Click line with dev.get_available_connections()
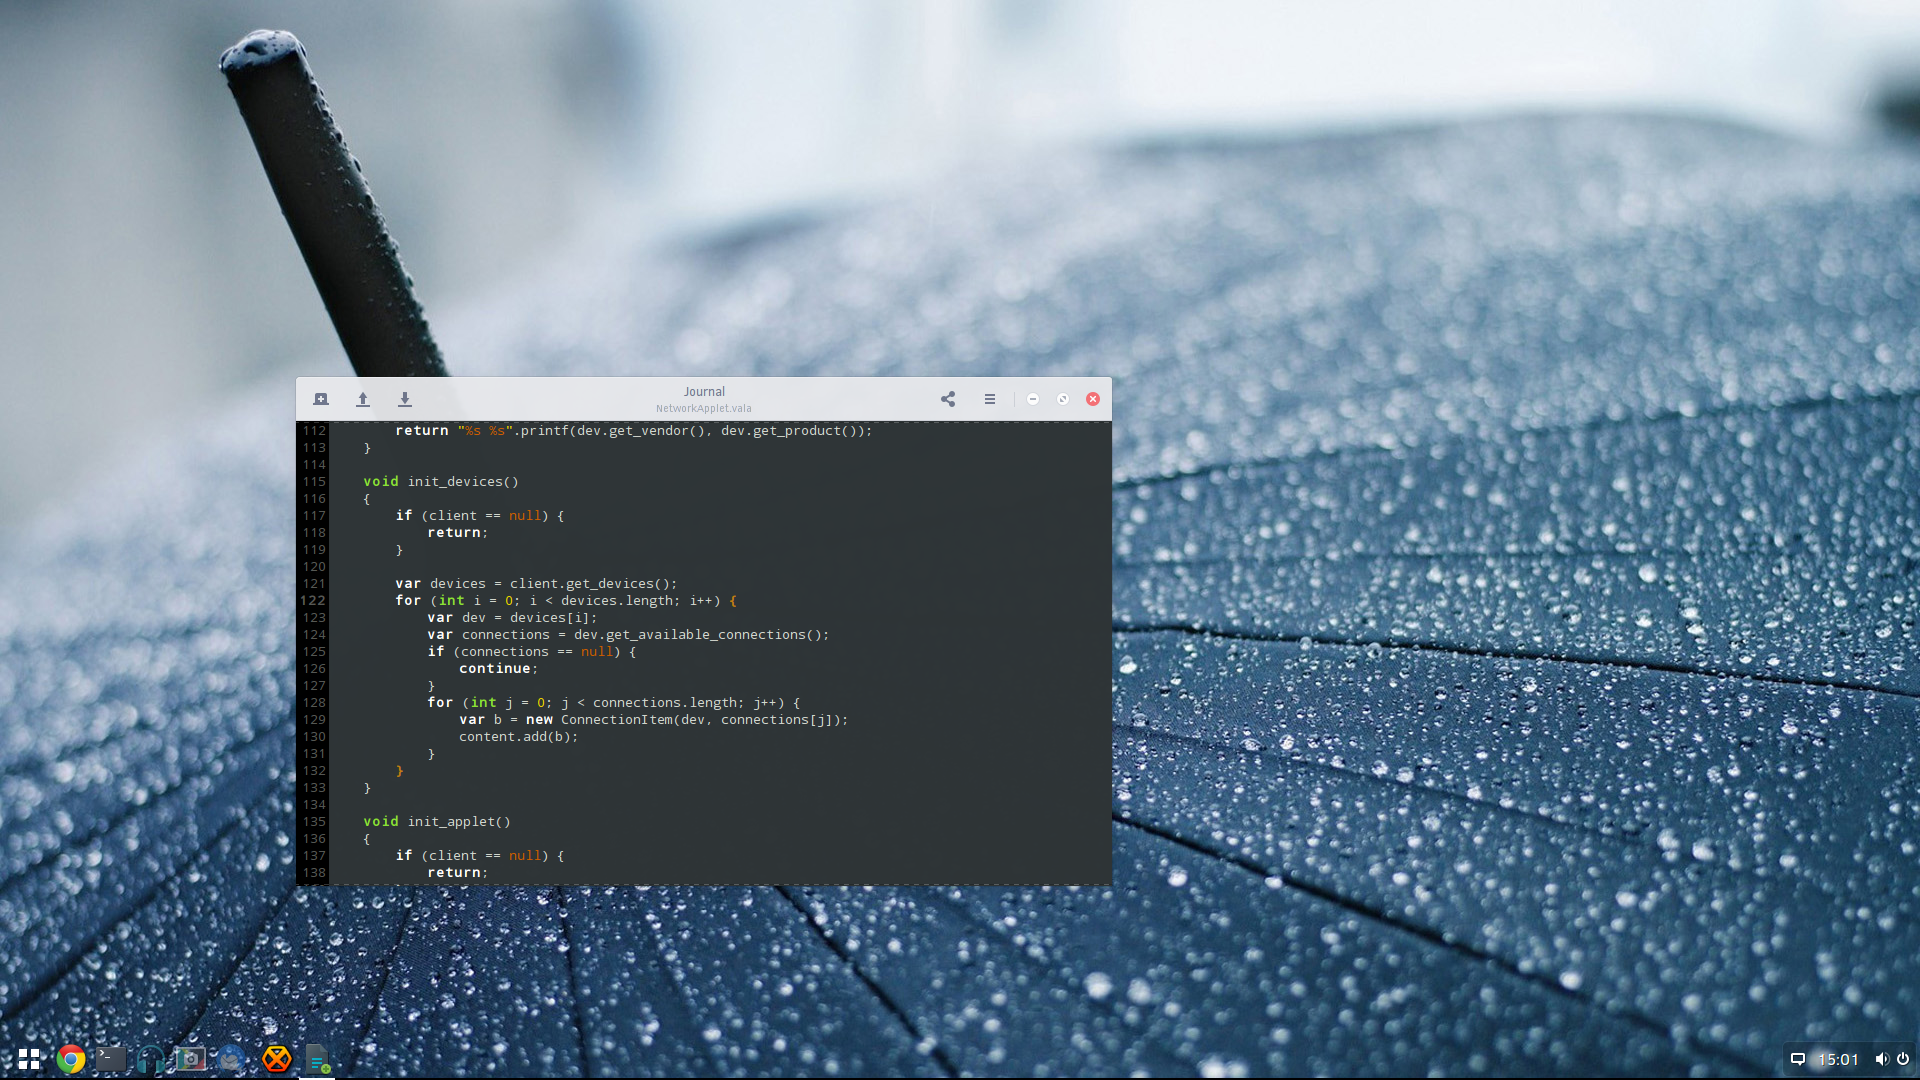The height and width of the screenshot is (1080, 1920). (628, 635)
